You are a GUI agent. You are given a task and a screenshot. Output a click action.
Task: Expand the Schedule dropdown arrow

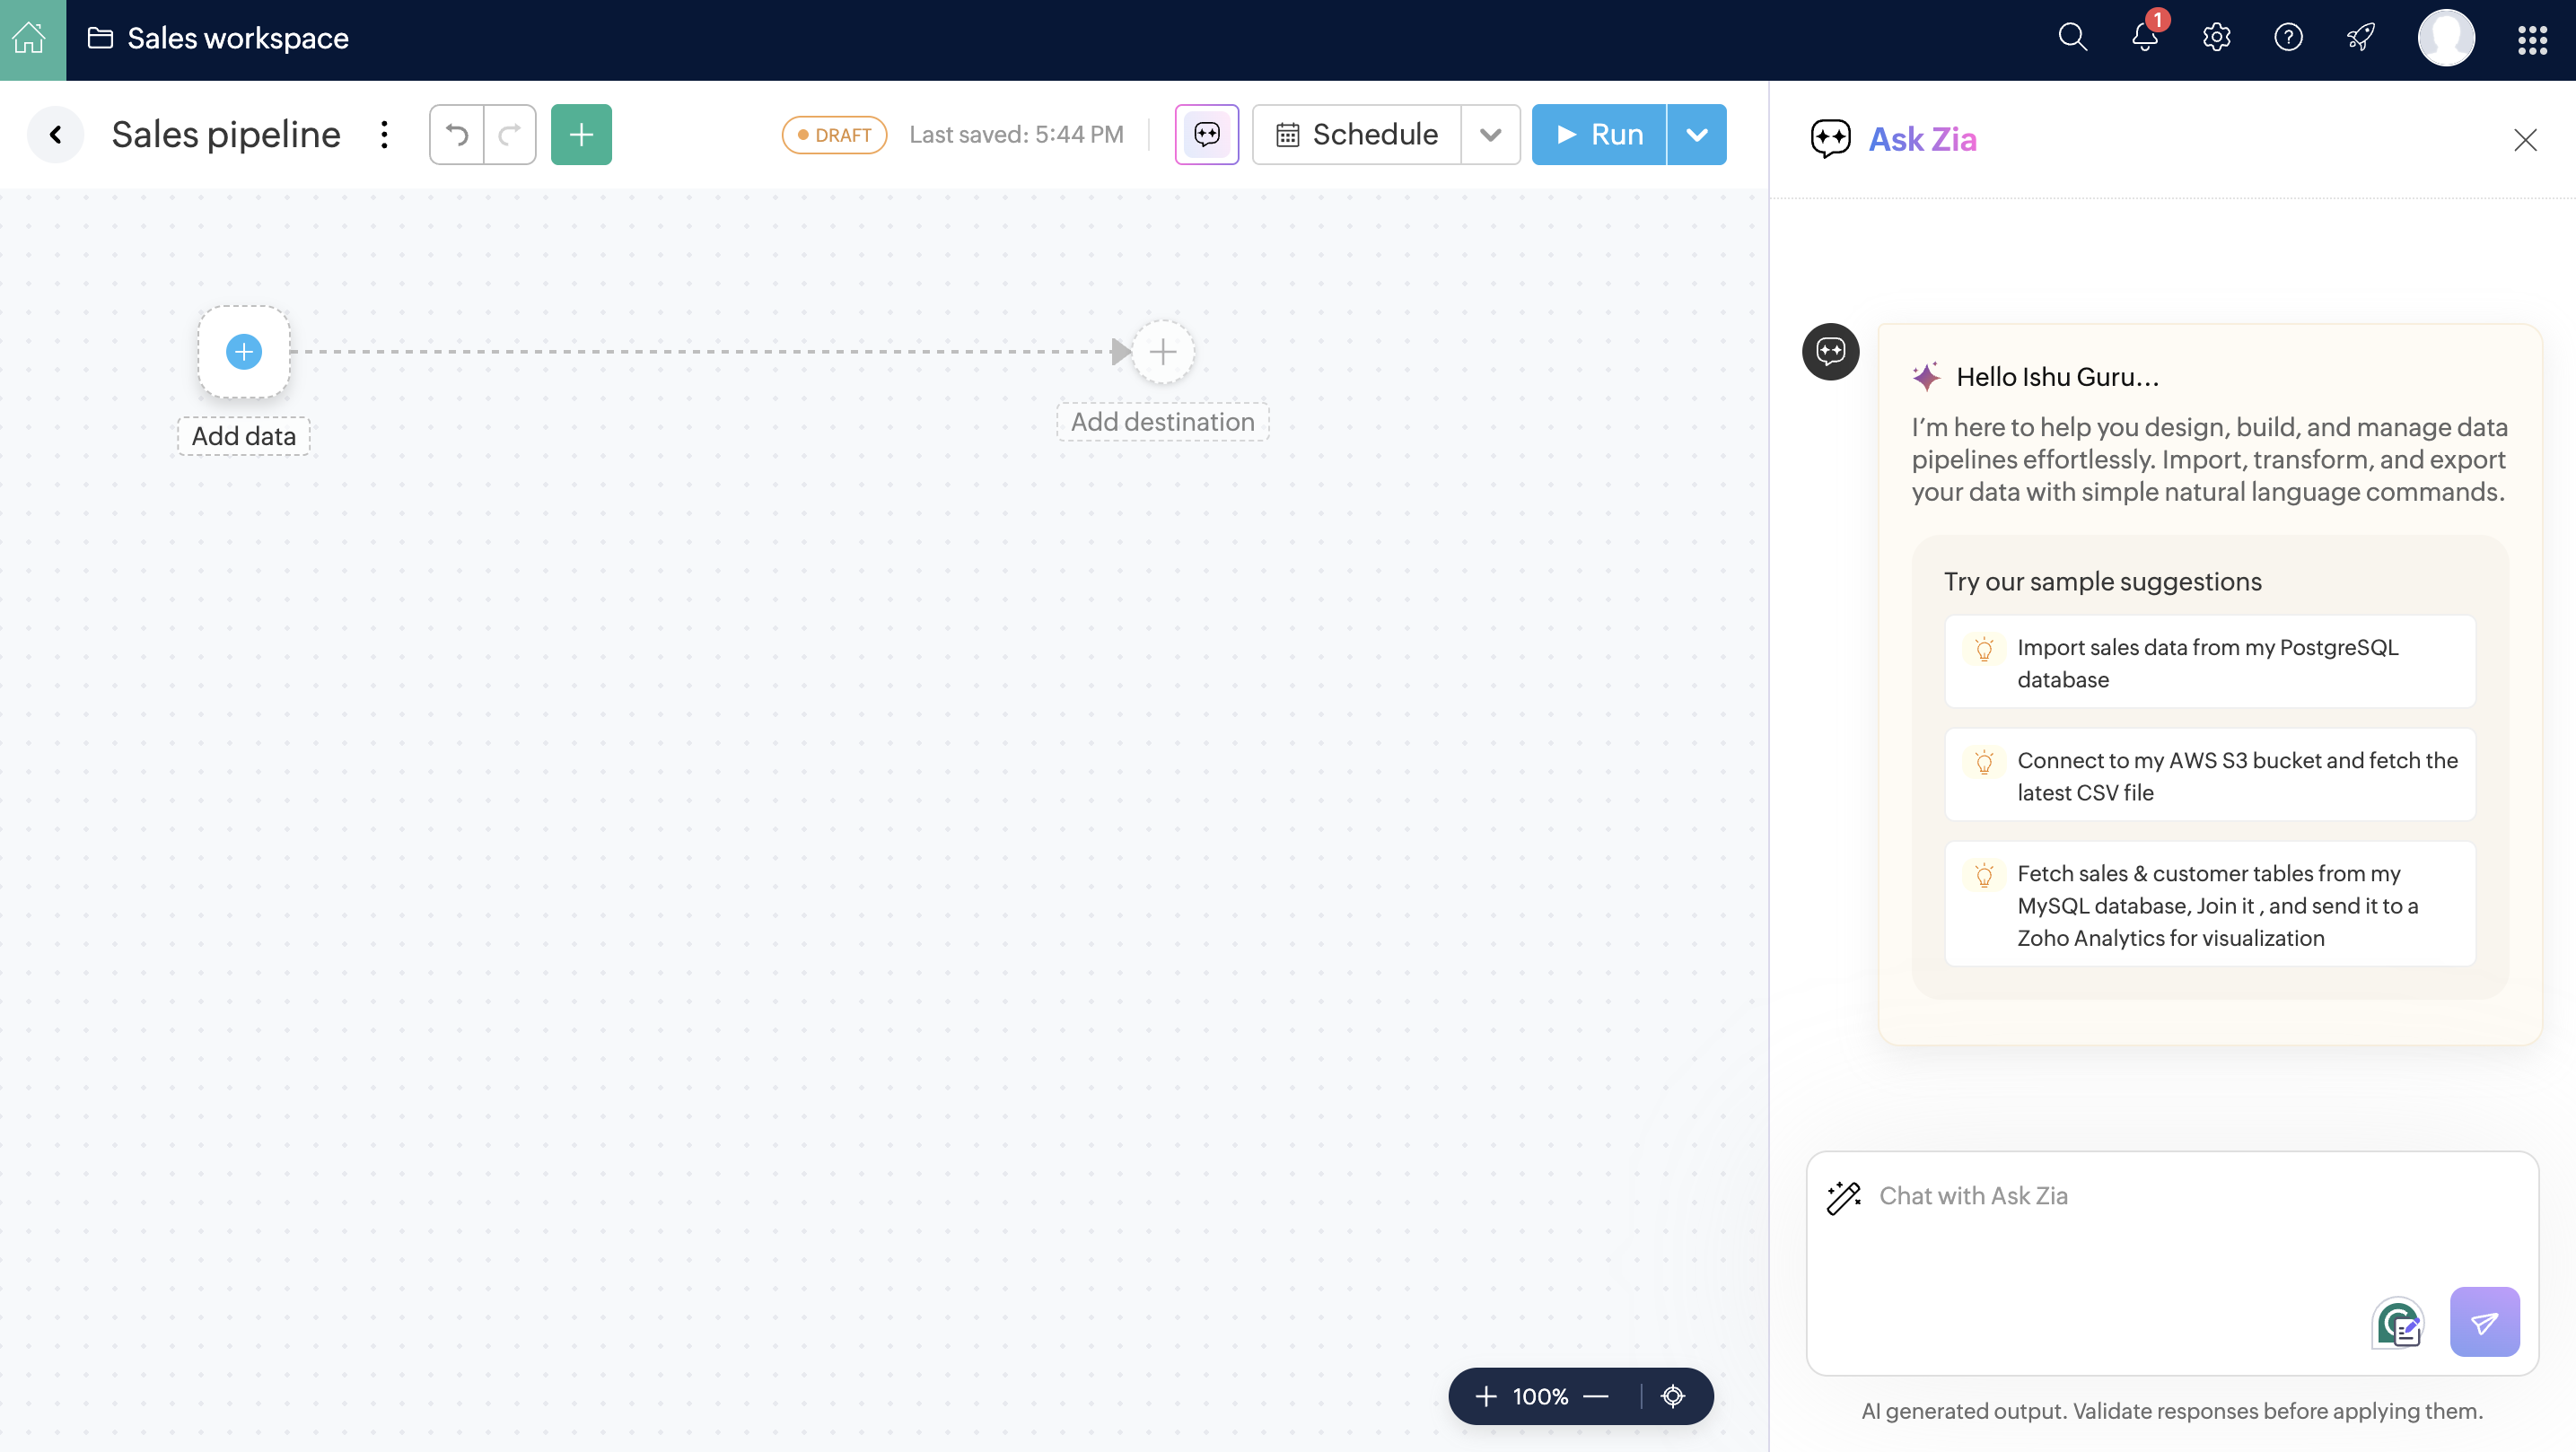click(x=1490, y=134)
